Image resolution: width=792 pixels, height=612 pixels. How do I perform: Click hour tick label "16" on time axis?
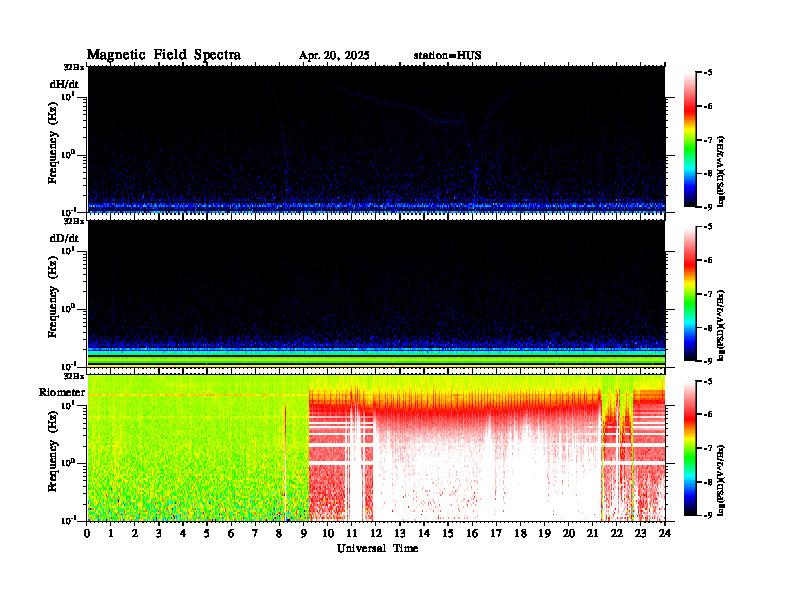point(472,534)
